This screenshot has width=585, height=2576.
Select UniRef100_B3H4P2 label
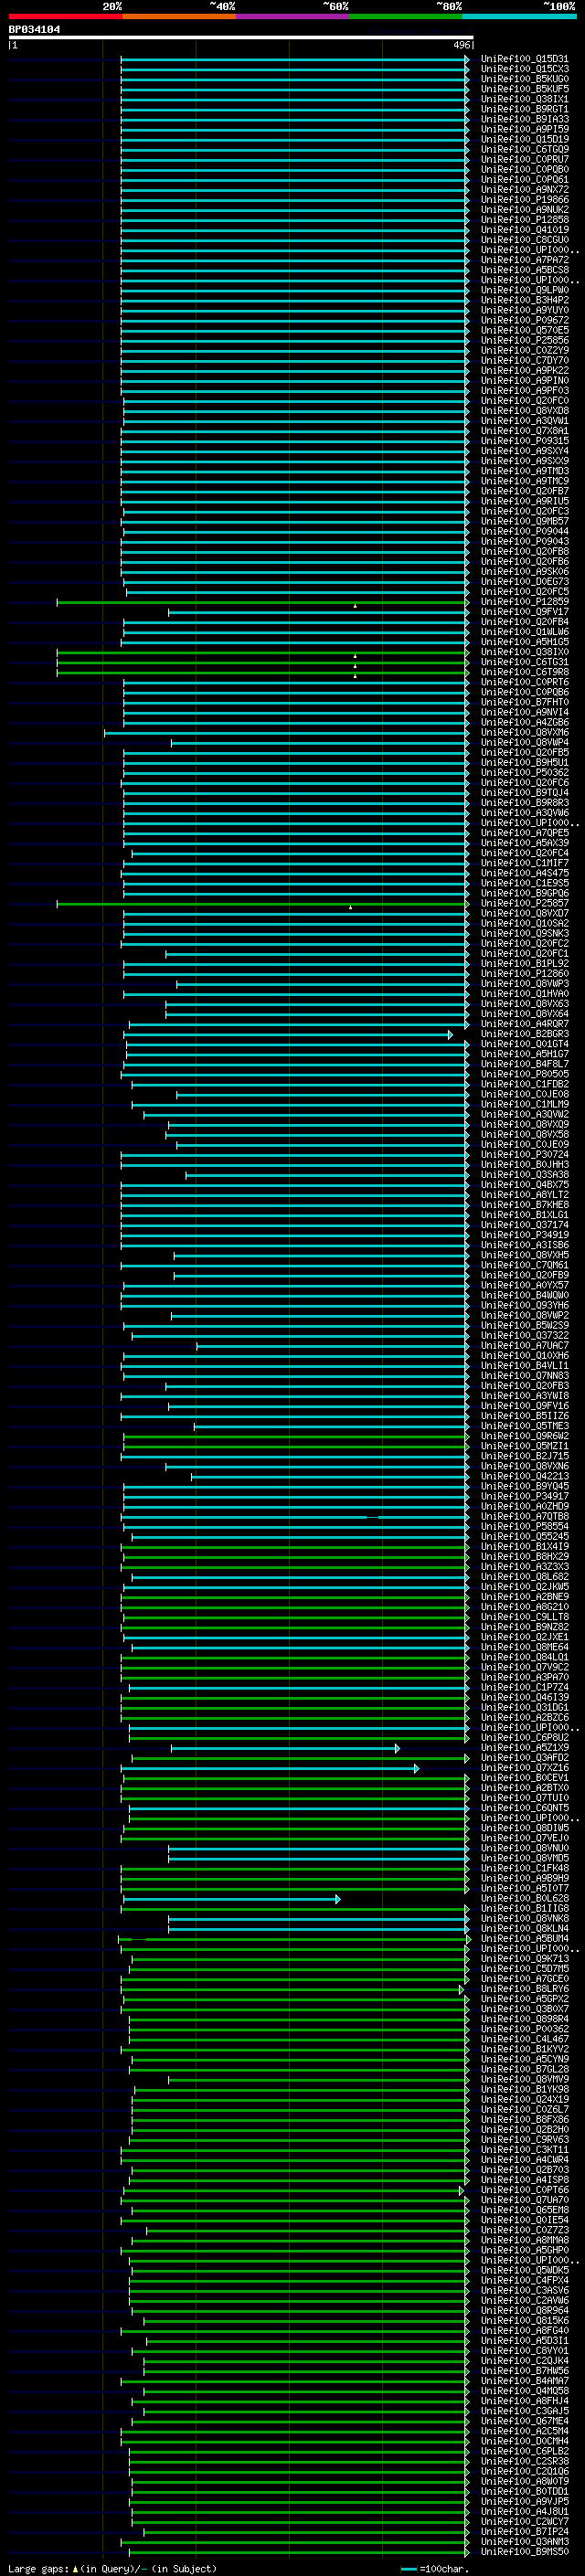tap(524, 300)
